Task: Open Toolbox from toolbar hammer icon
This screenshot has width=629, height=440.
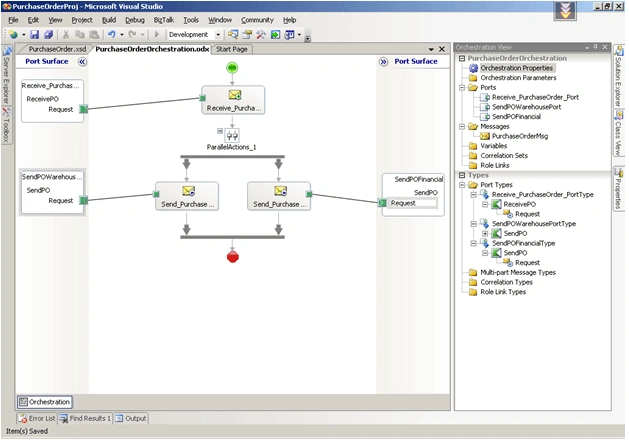Action: coord(261,34)
